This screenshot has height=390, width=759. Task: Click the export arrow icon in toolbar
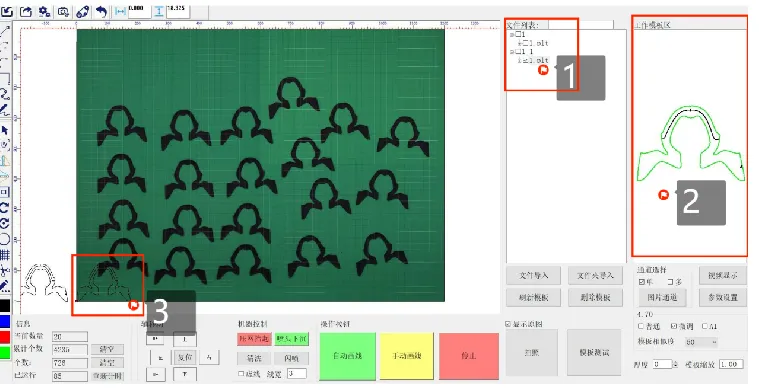[x=26, y=12]
